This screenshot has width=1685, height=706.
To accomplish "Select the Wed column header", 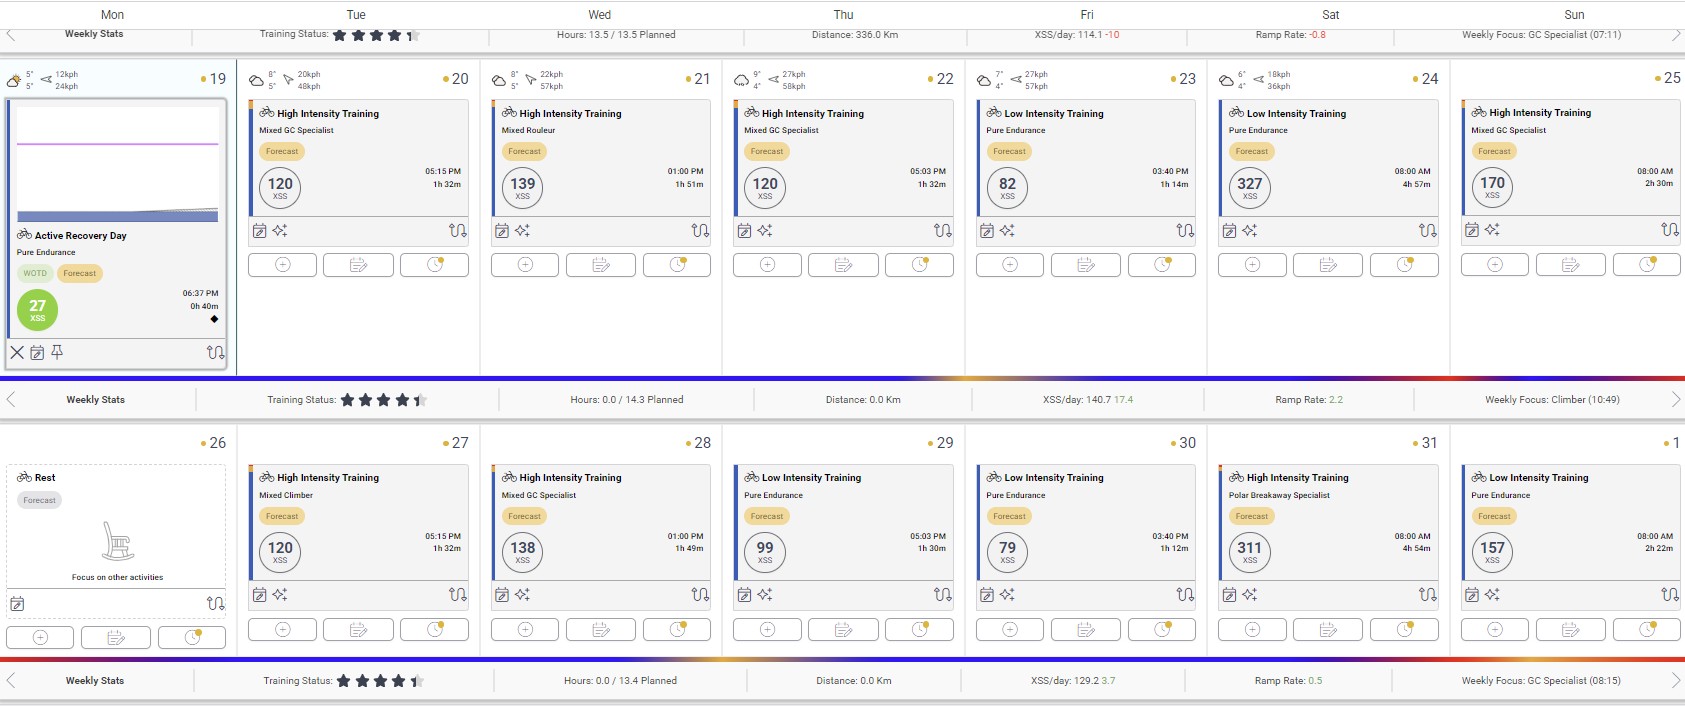I will click(599, 15).
